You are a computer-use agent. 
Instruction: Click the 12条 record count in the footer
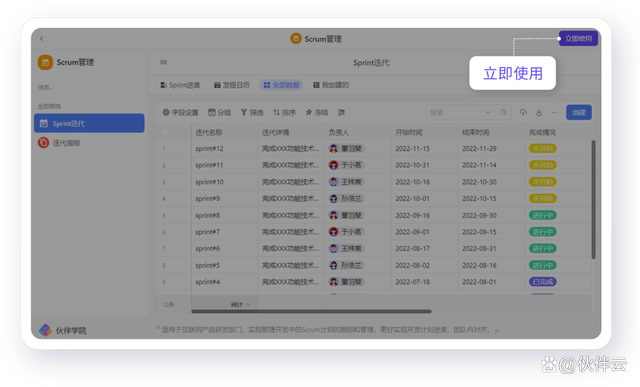coord(168,305)
